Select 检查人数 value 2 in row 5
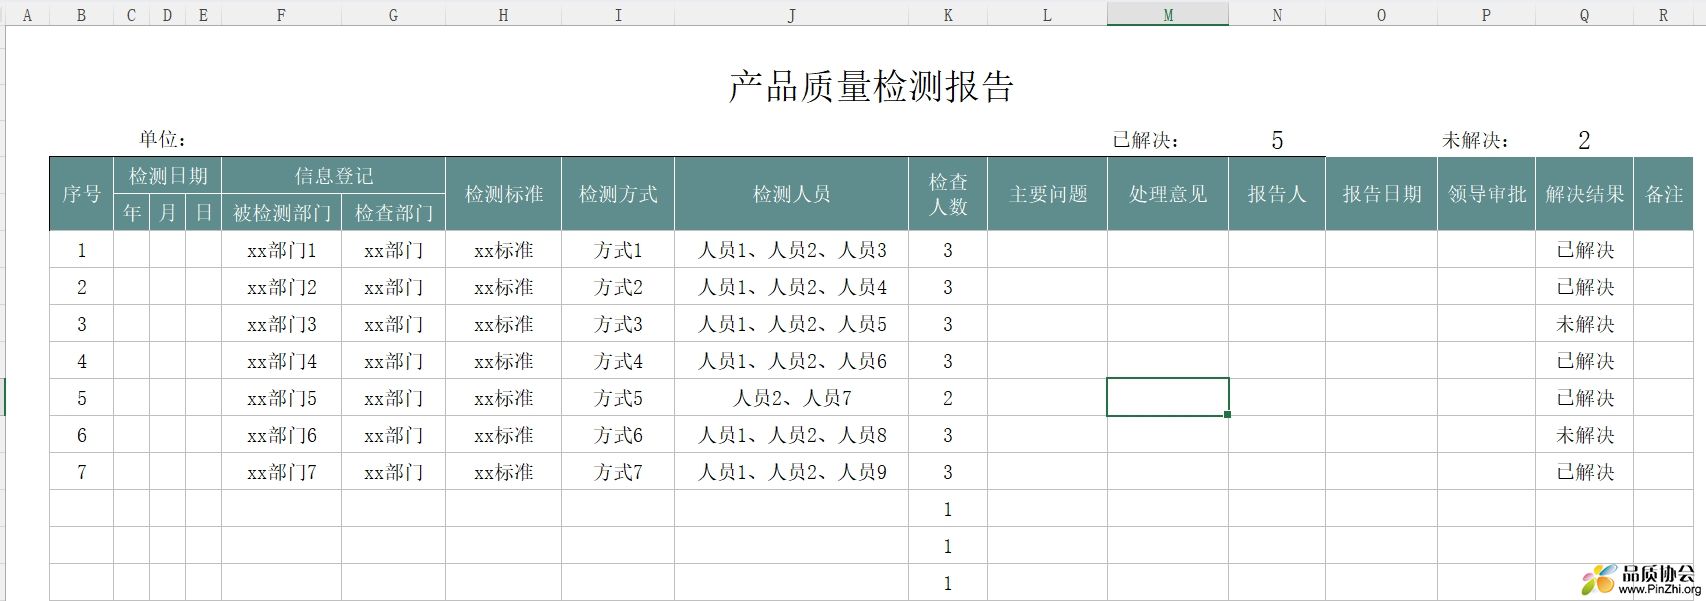This screenshot has height=601, width=1706. point(948,398)
